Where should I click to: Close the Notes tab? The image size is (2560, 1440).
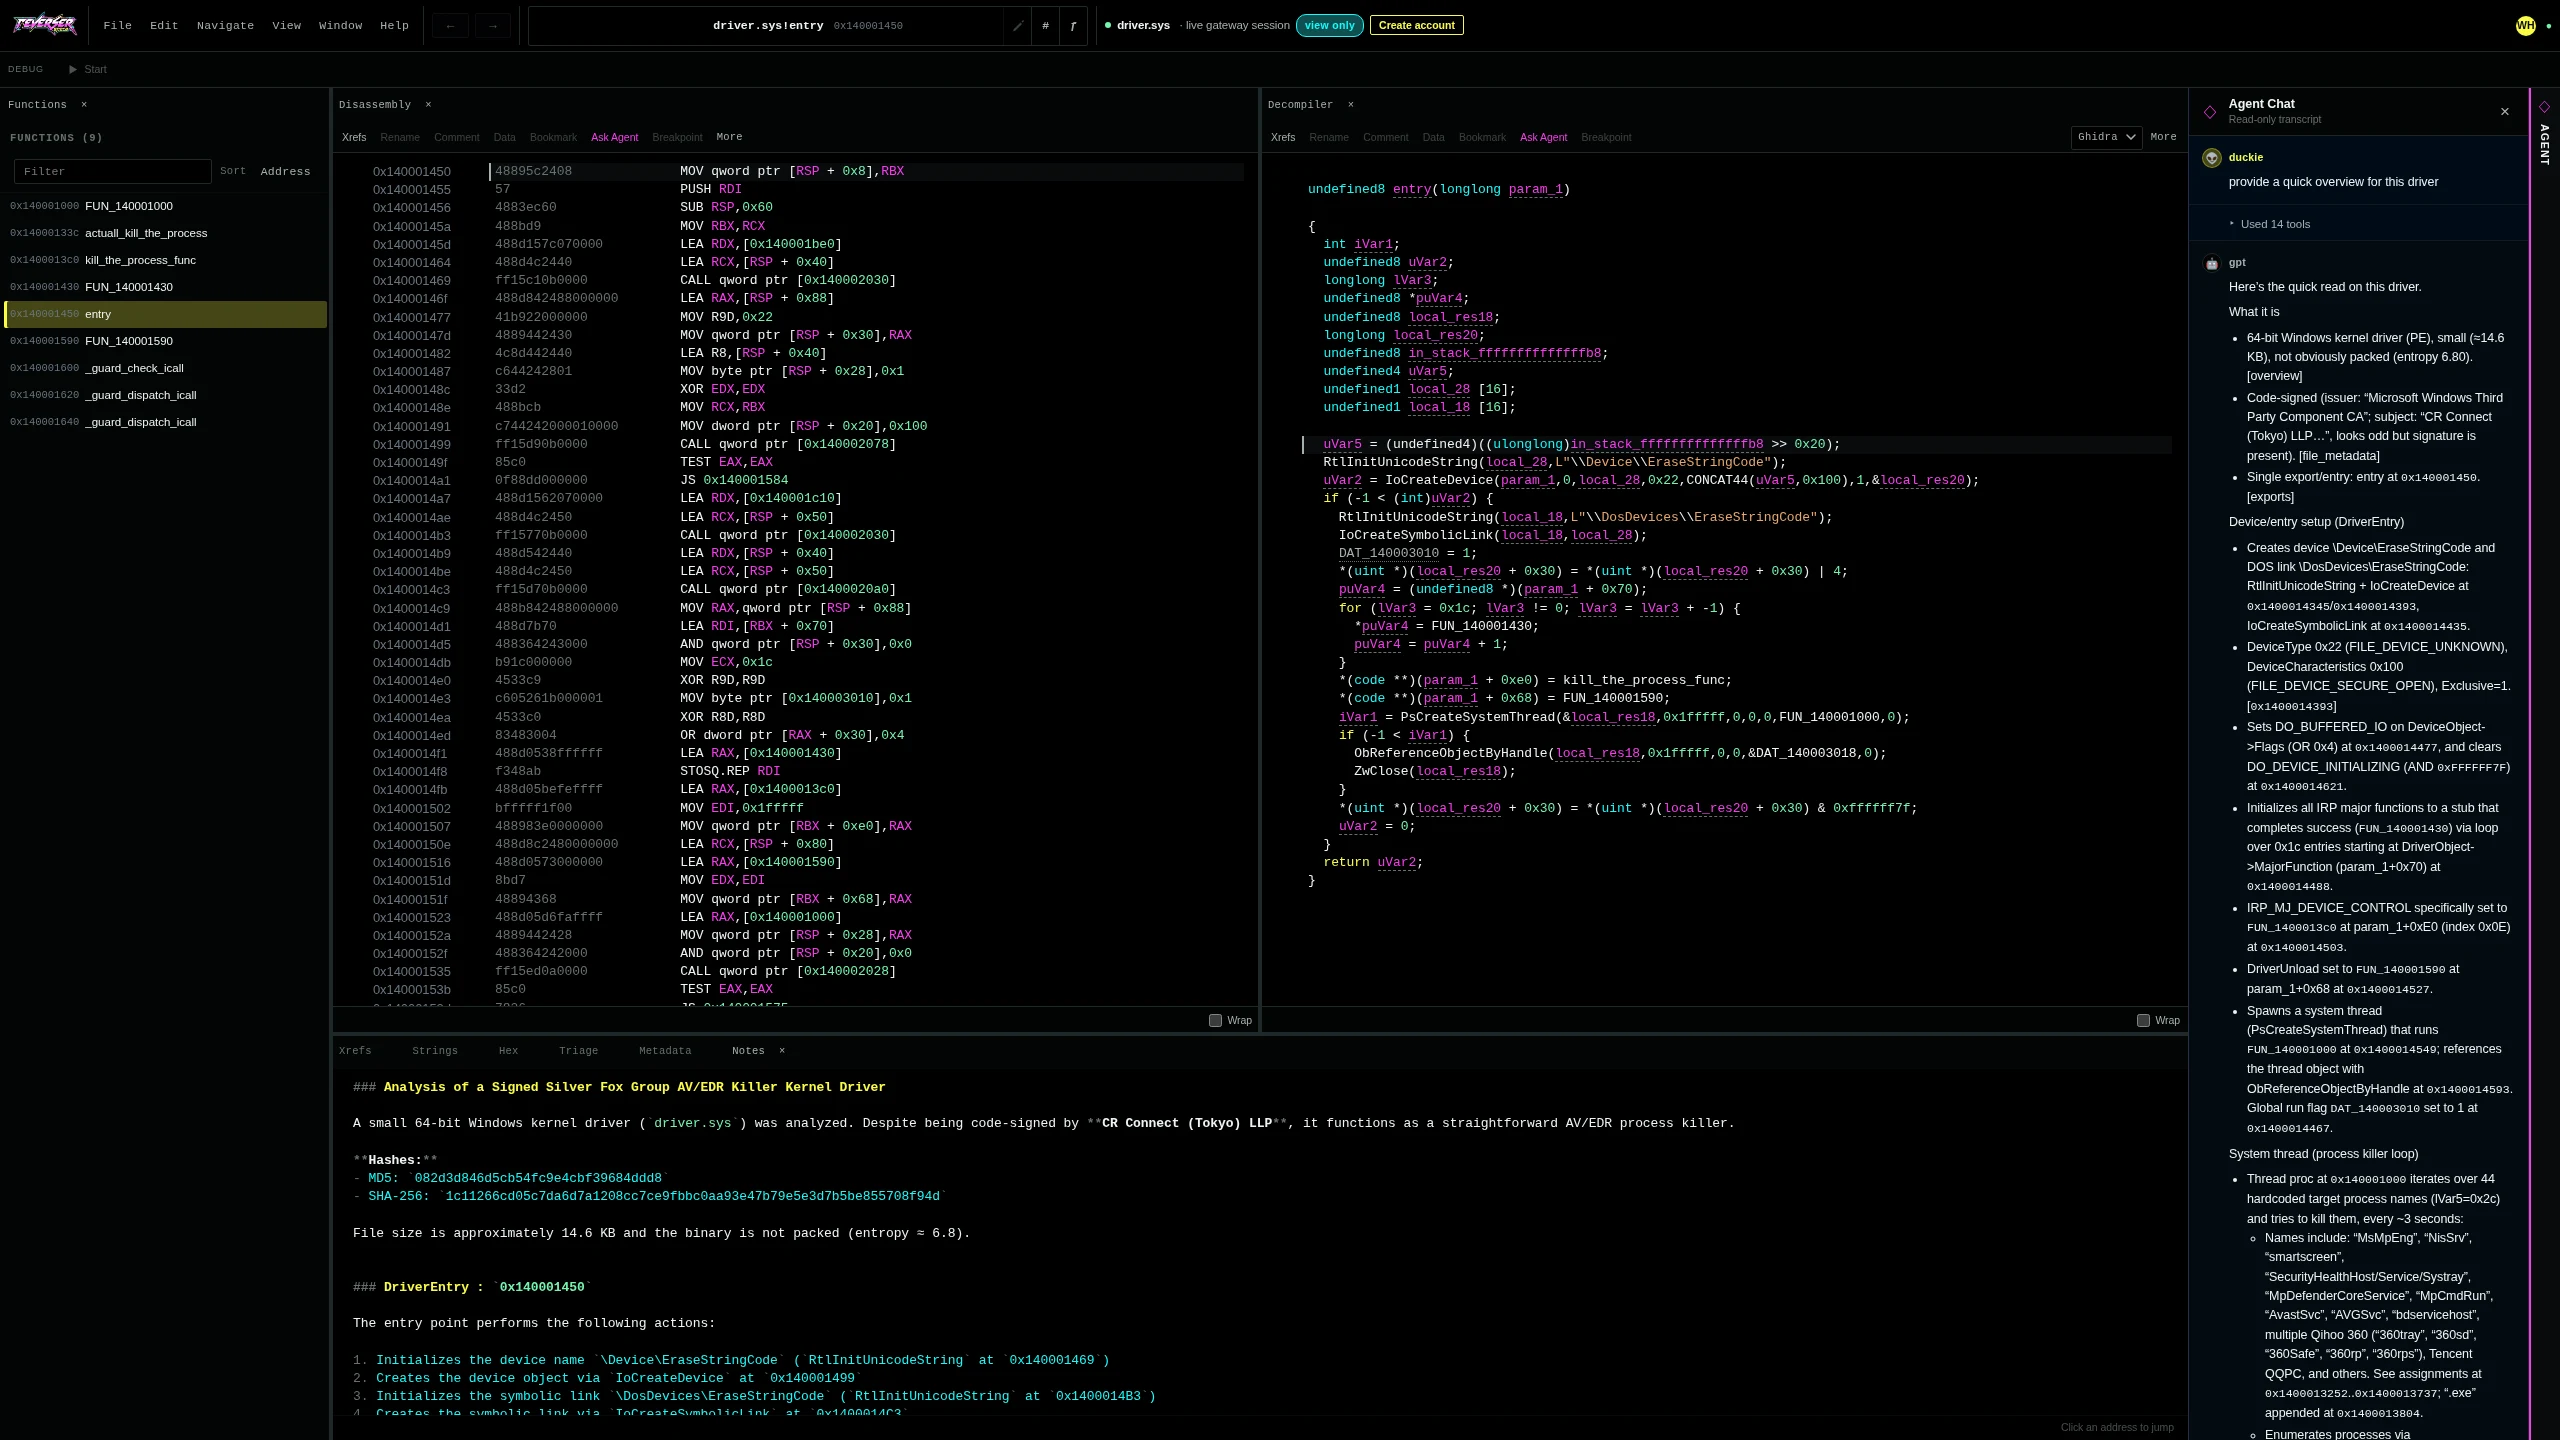coord(782,1050)
